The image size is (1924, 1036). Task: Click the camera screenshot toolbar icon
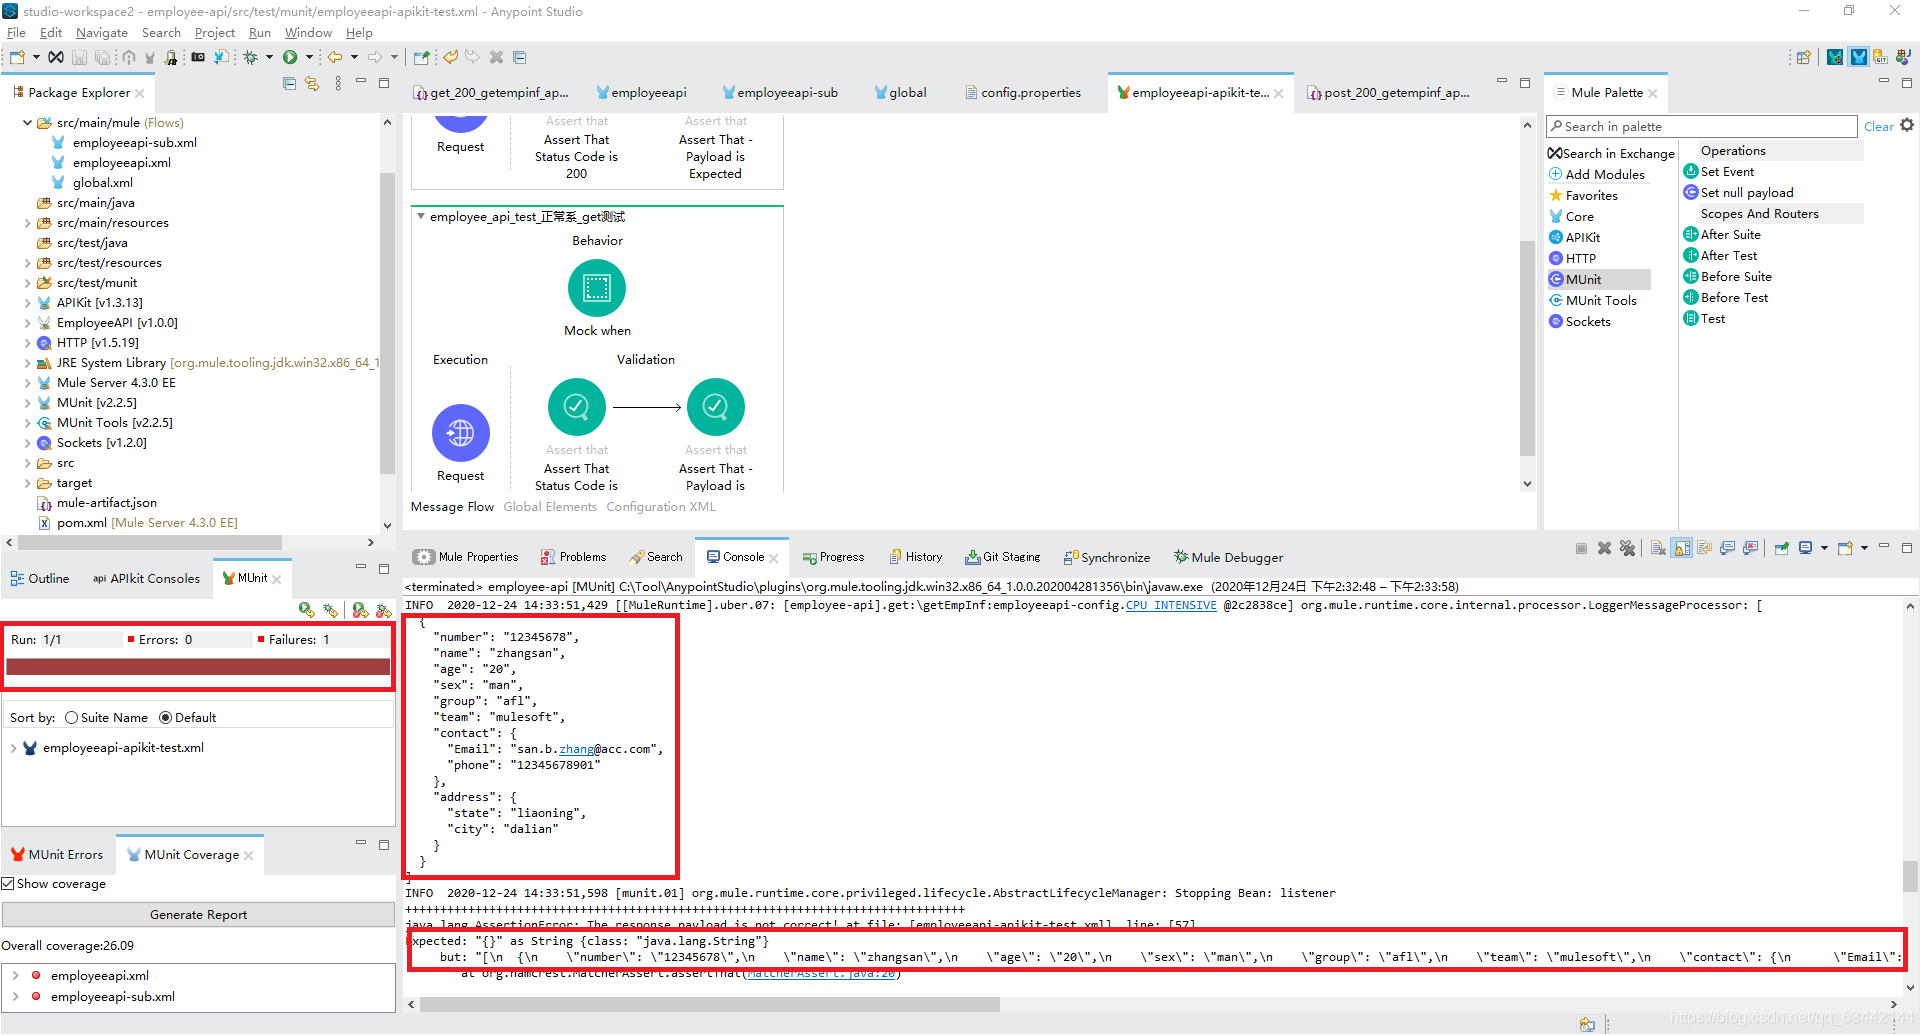(198, 57)
